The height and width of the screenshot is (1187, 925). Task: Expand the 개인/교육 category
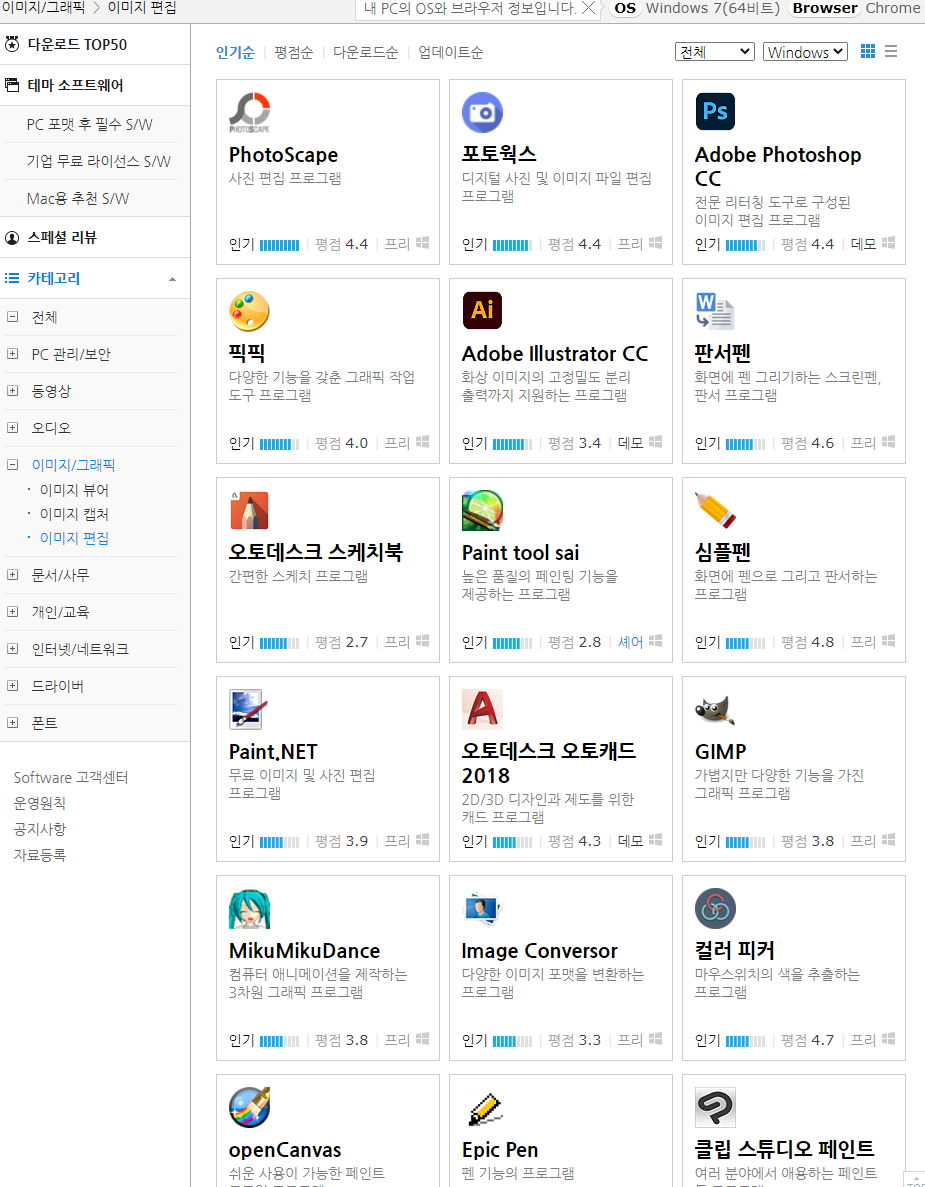click(12, 612)
